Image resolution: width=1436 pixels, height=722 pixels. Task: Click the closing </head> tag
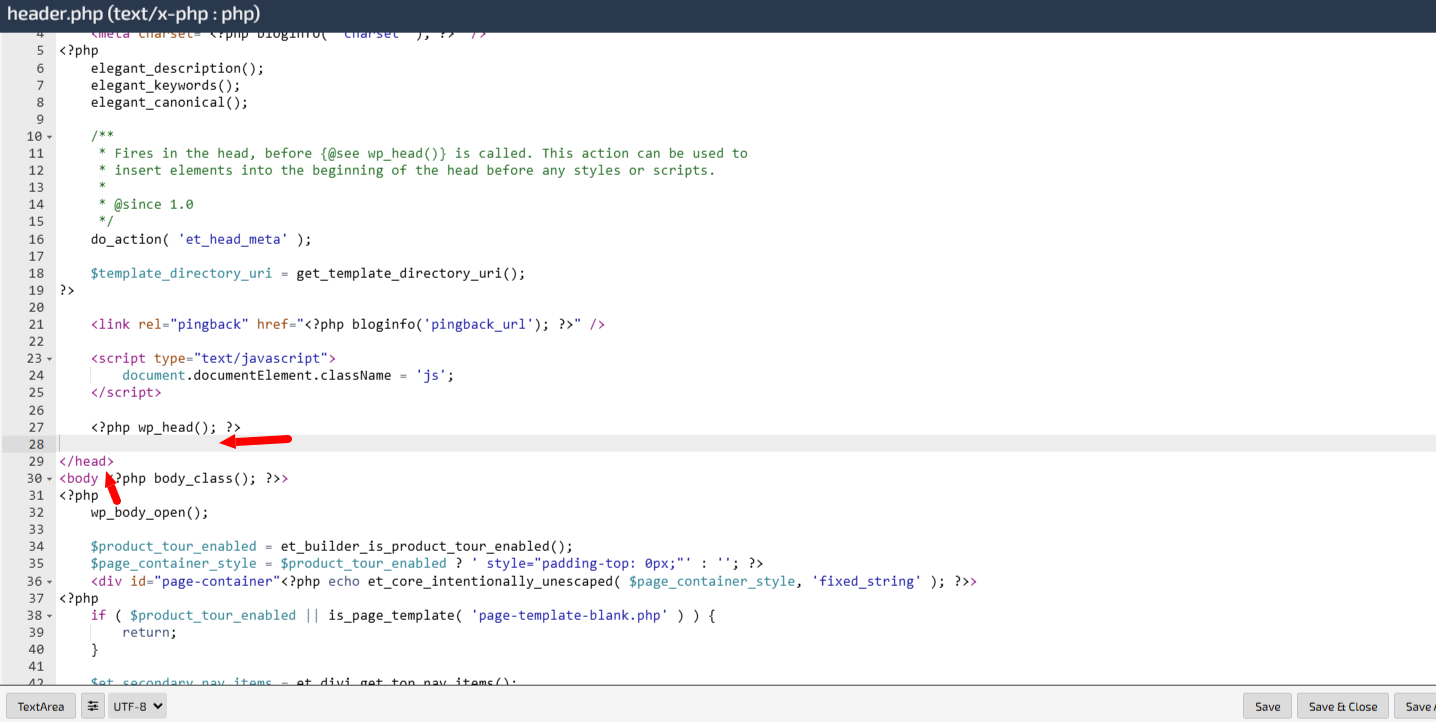tap(86, 461)
